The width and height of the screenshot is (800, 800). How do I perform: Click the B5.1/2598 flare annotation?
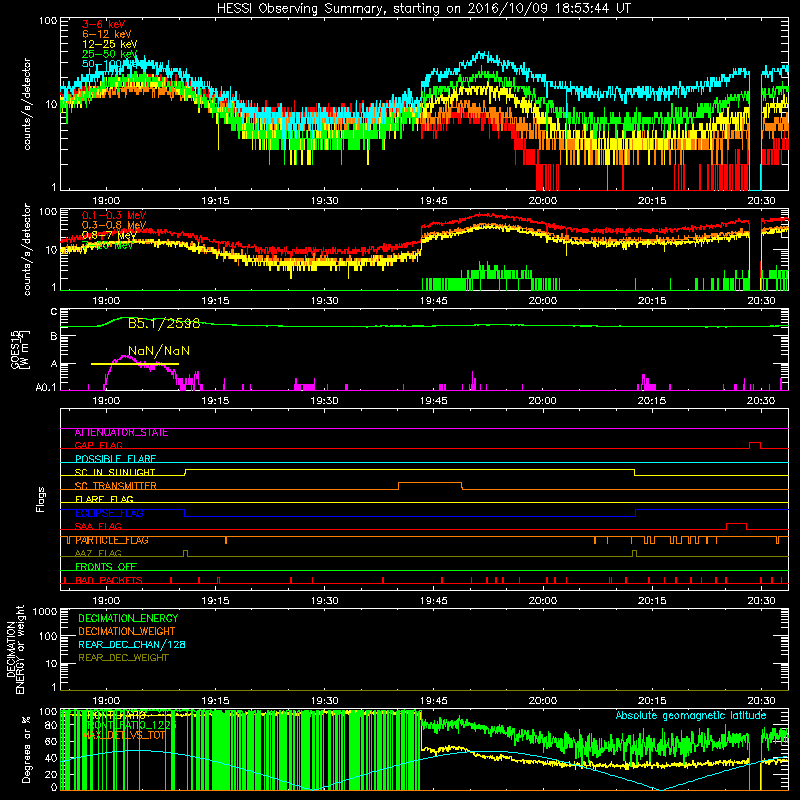click(164, 323)
